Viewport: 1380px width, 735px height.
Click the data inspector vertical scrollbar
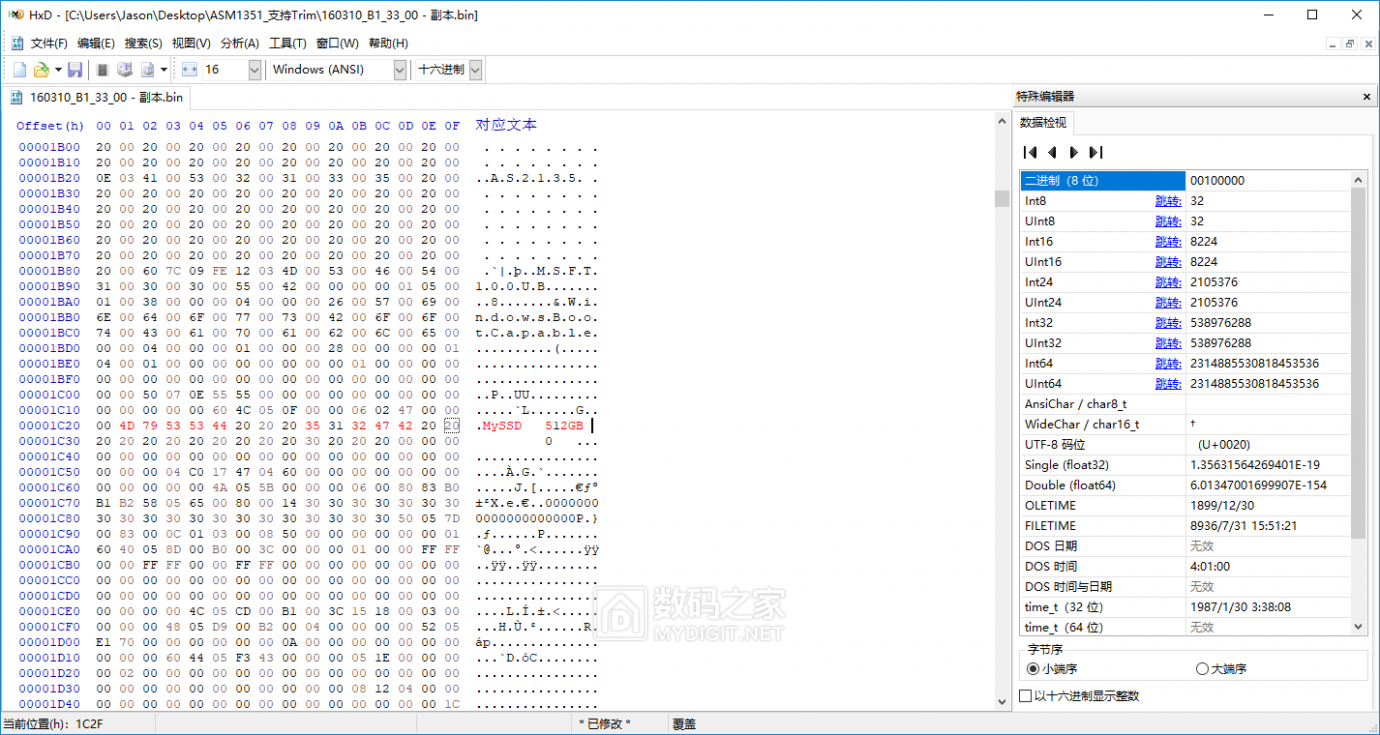coord(1358,362)
